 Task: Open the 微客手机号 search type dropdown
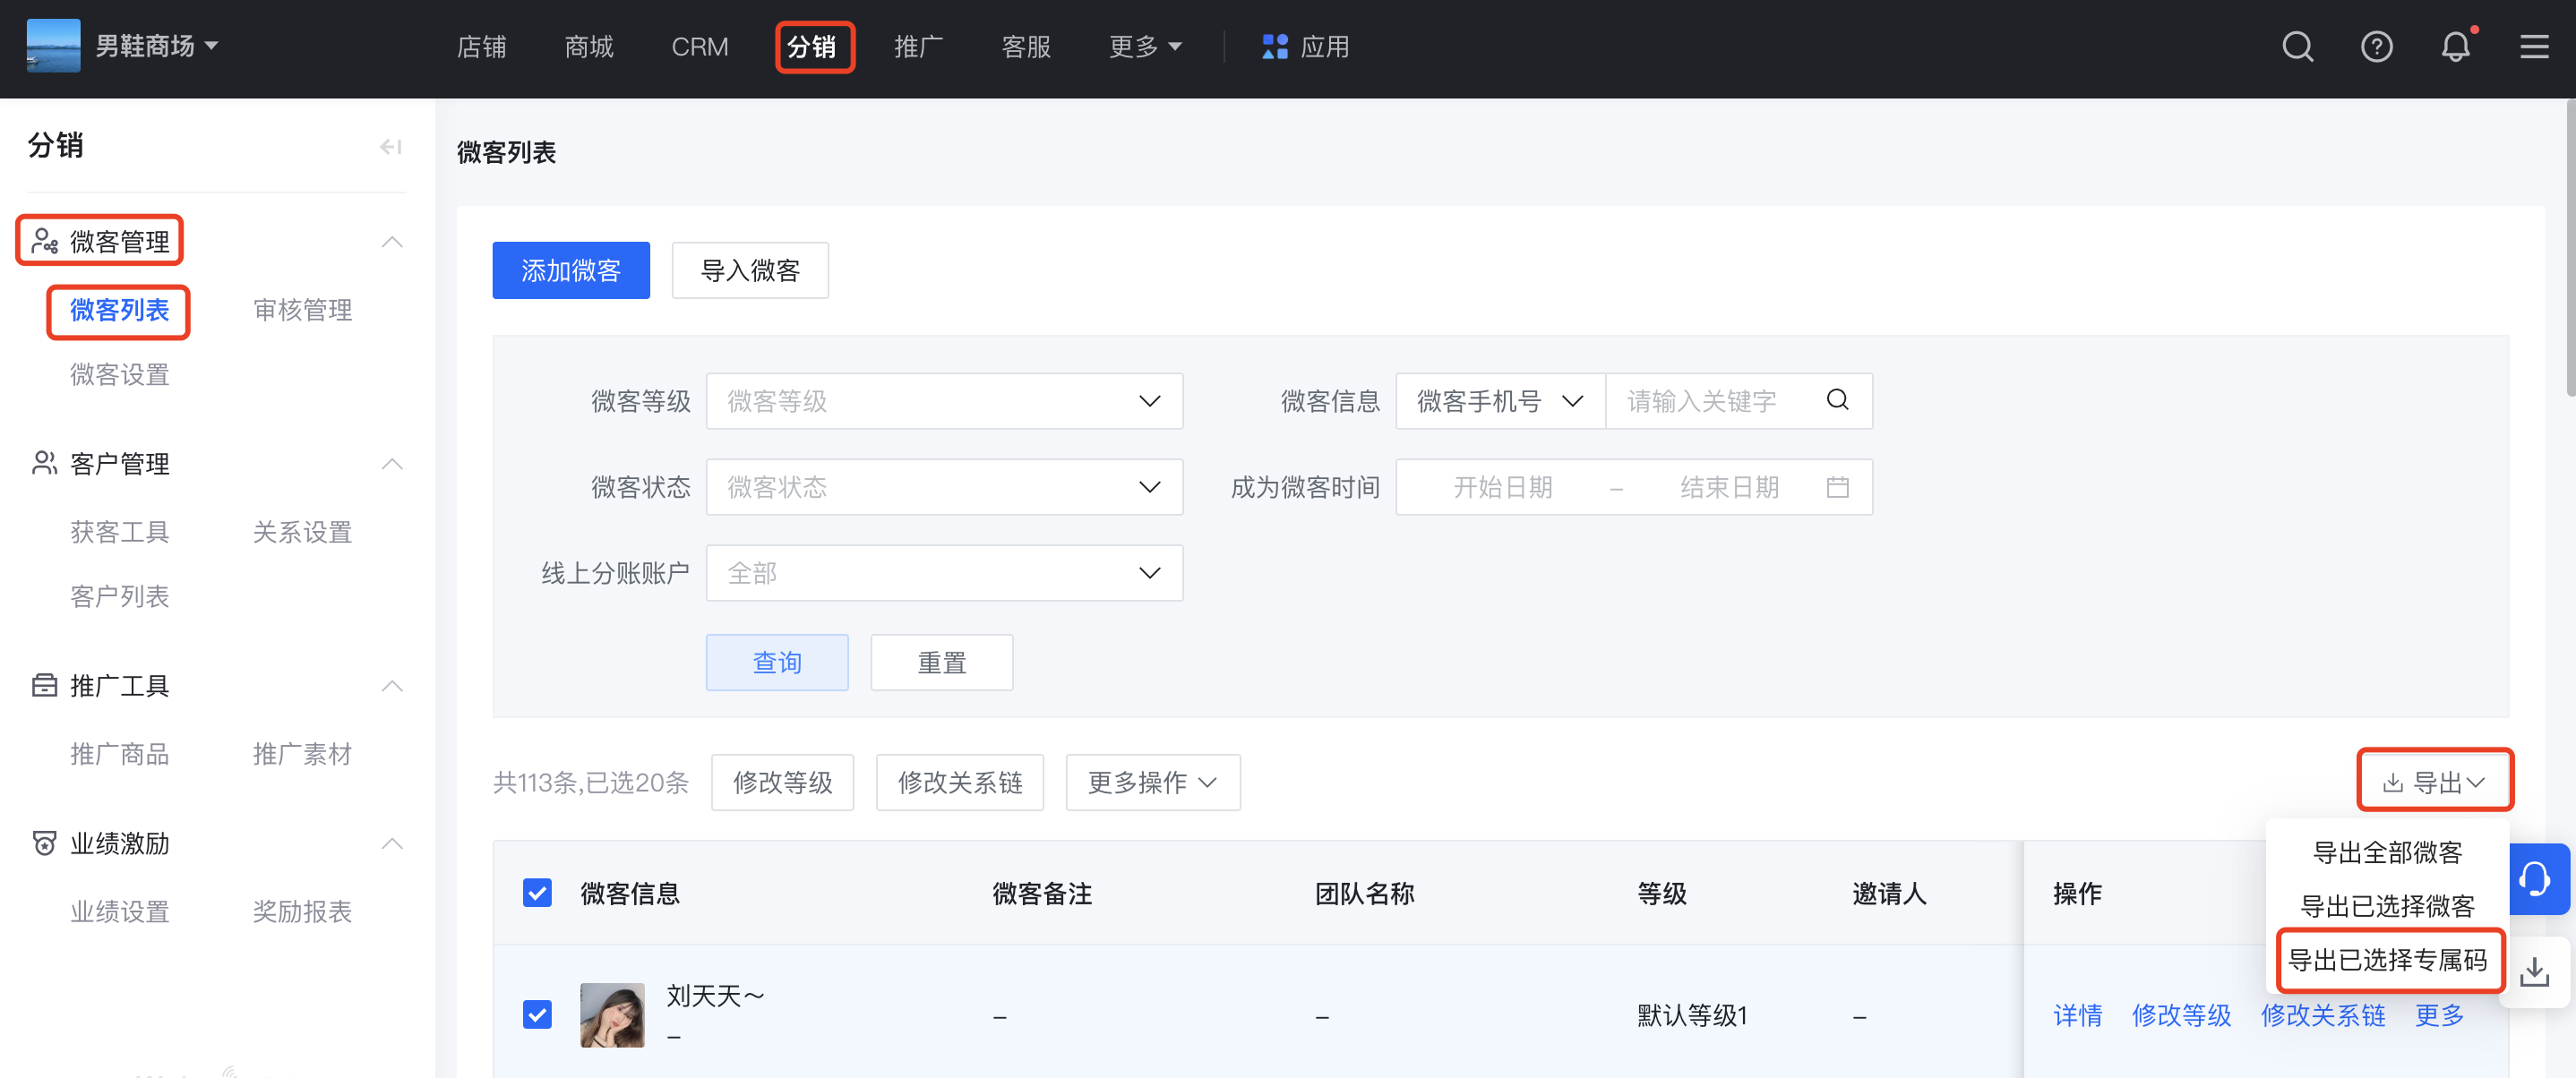[x=1500, y=401]
